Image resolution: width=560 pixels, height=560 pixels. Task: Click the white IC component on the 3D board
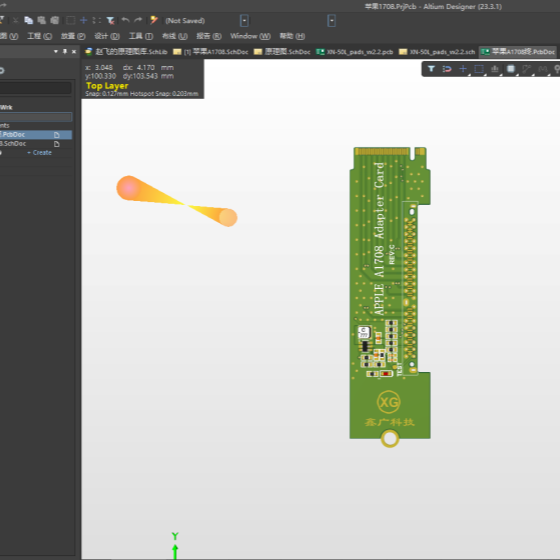(364, 332)
